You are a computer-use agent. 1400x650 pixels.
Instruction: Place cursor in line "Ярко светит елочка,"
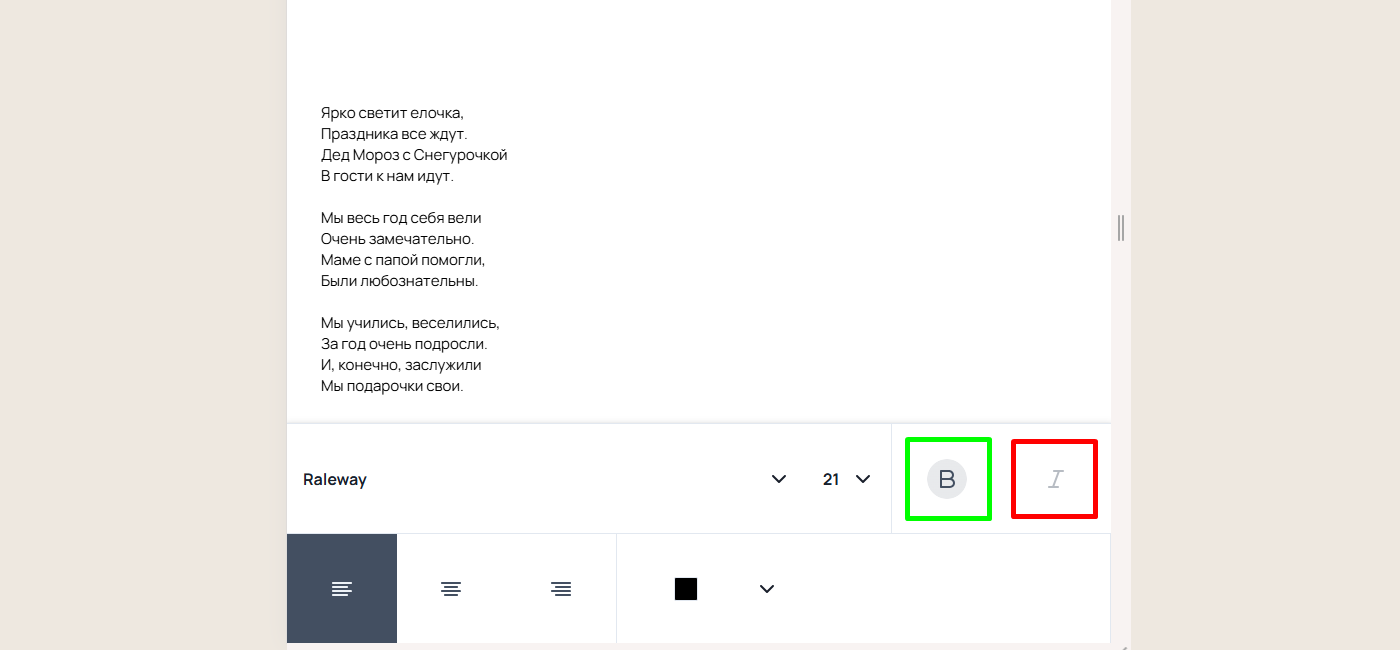tap(392, 113)
